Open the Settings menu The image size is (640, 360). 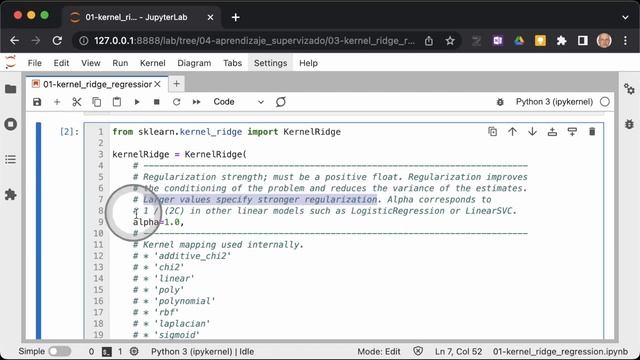pyautogui.click(x=271, y=63)
